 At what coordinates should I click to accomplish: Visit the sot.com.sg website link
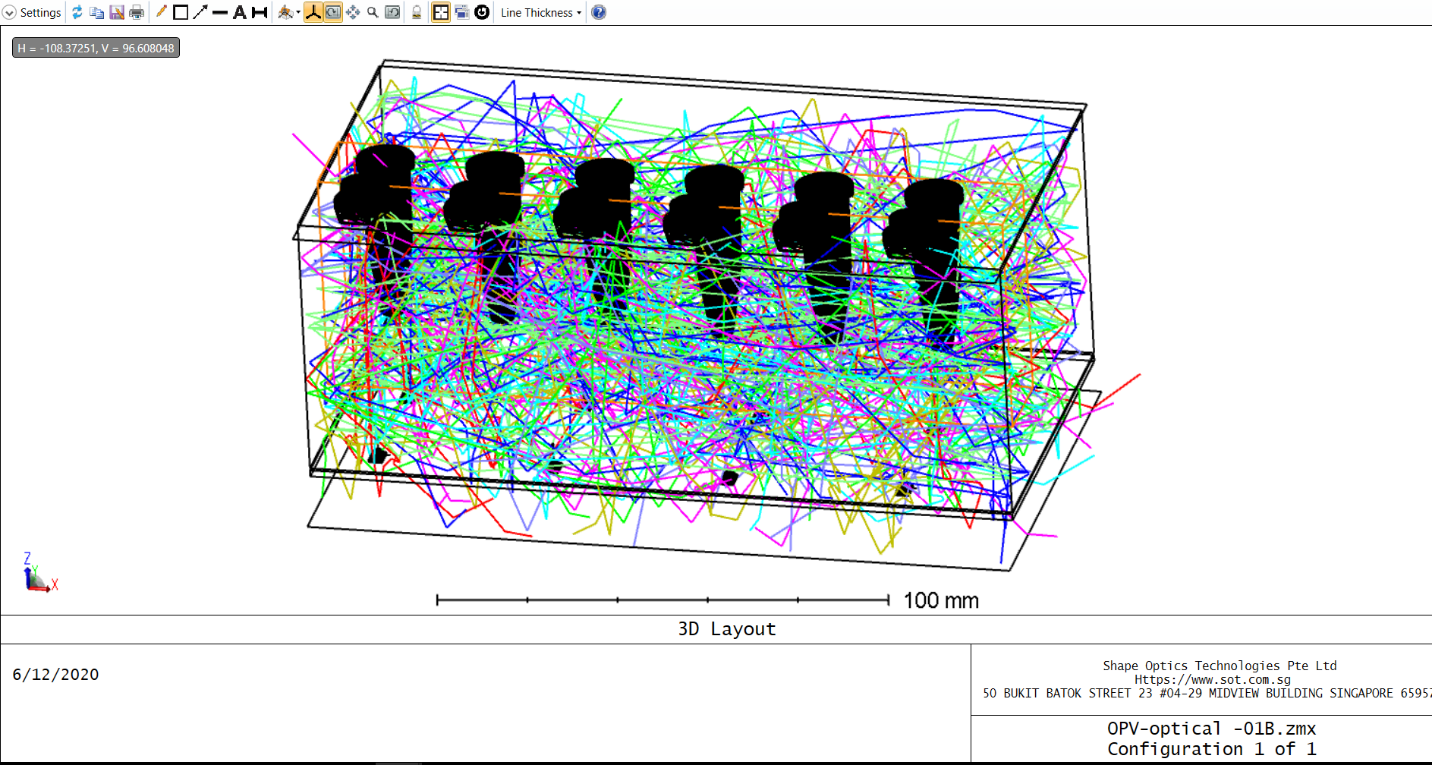coord(1213,678)
